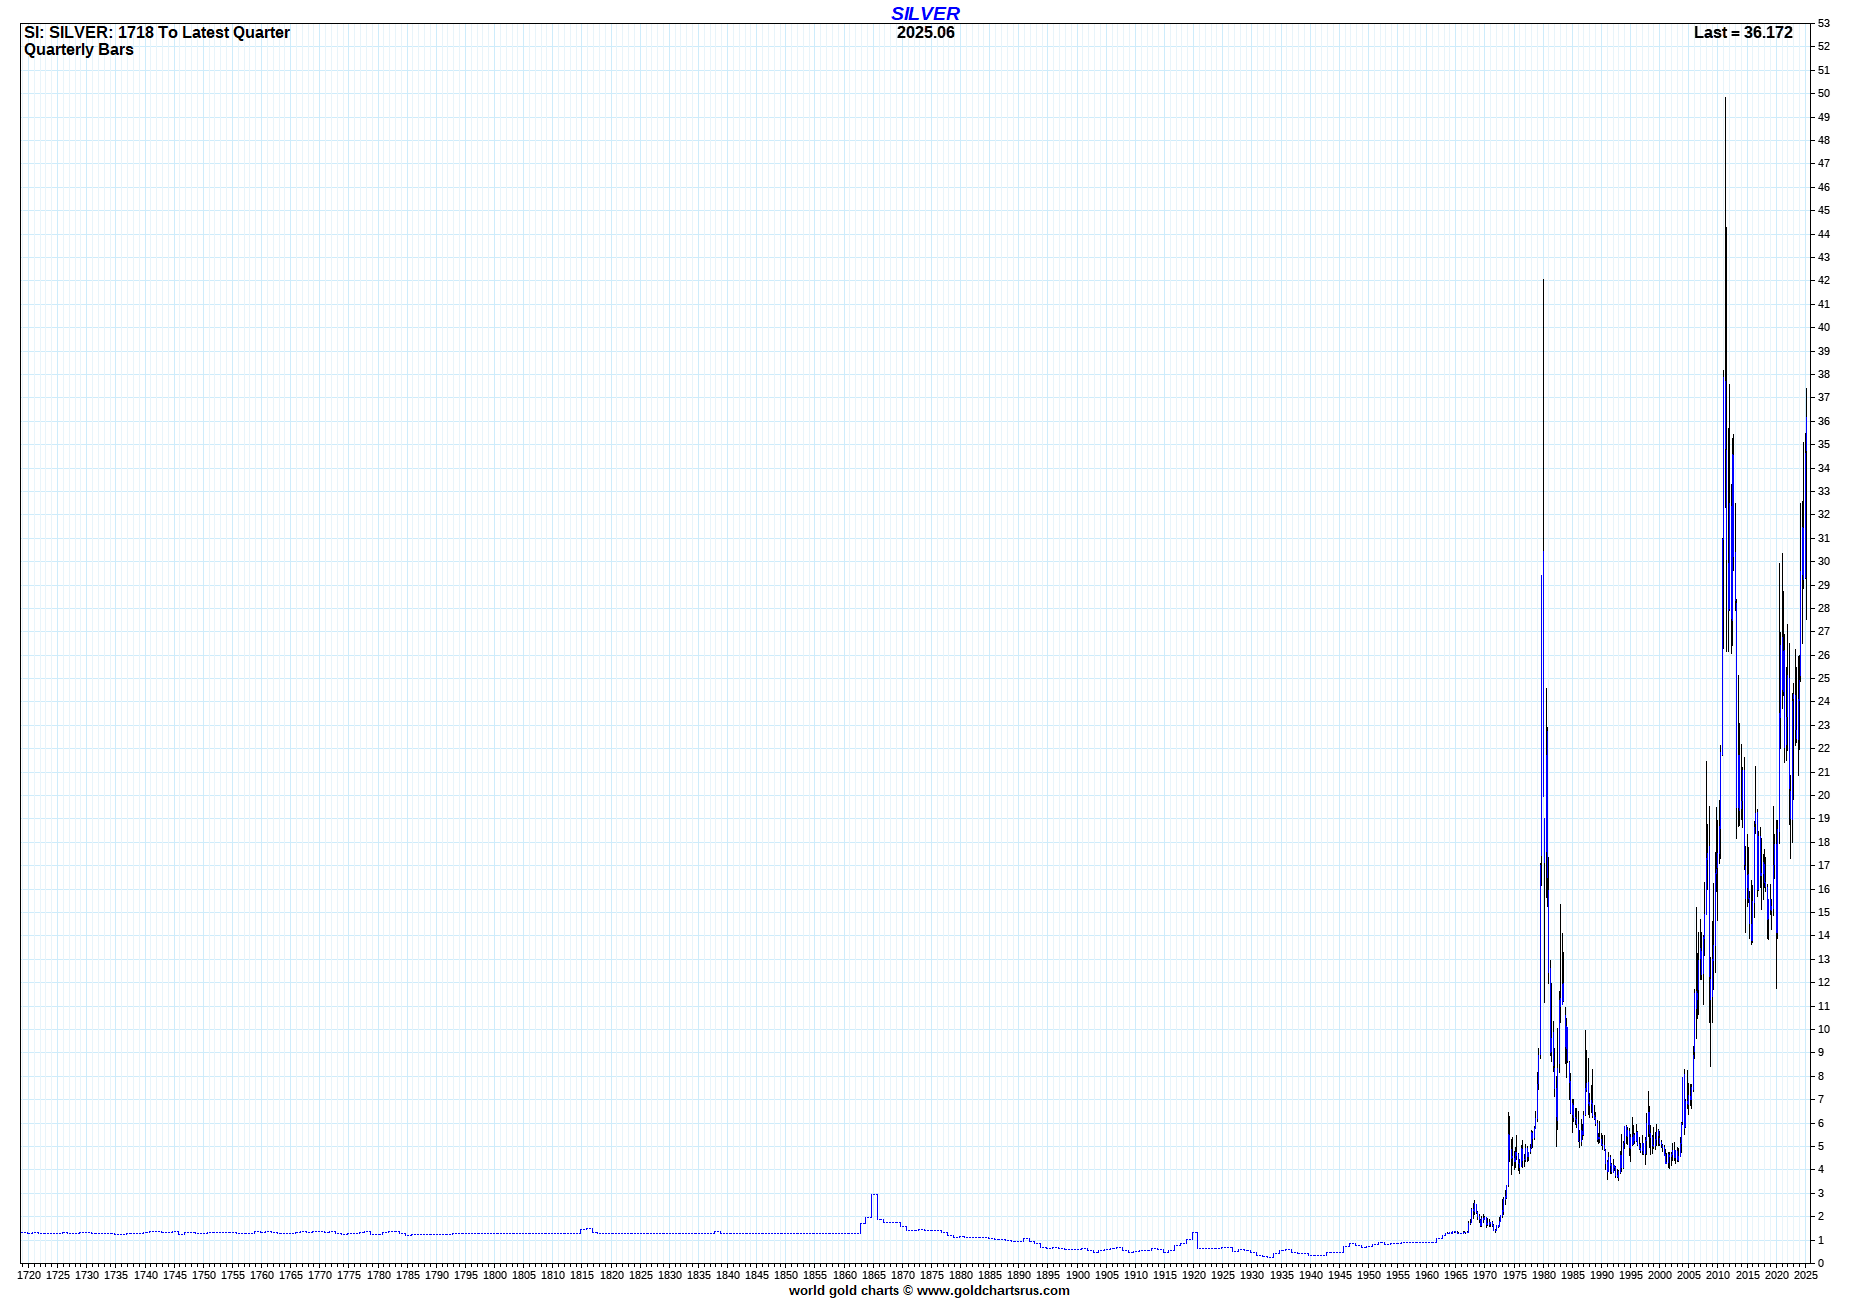Click the 1920 year label on x-axis
Image resolution: width=1850 pixels, height=1300 pixels.
tap(1194, 1275)
